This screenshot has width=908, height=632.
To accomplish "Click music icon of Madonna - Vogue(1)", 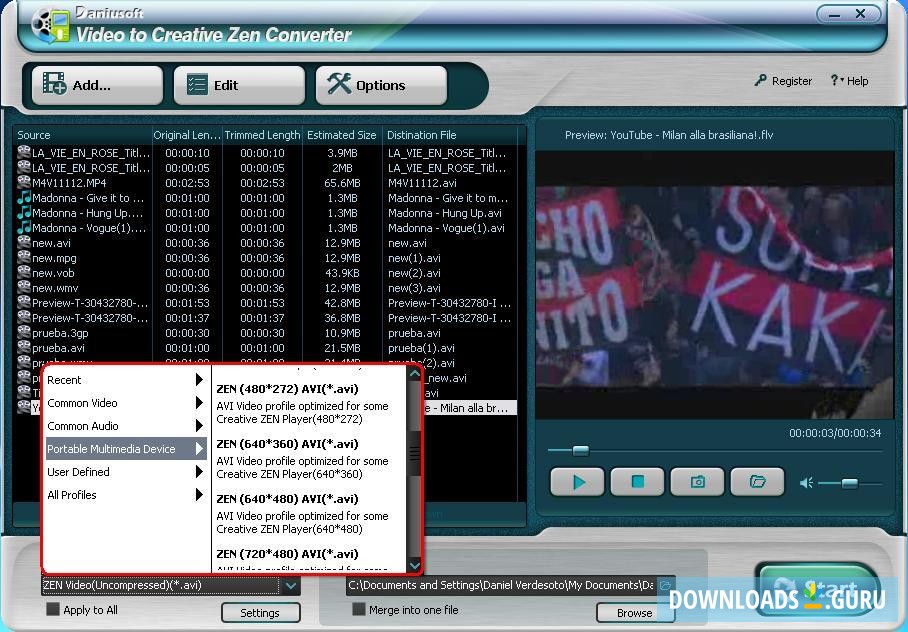I will (24, 228).
